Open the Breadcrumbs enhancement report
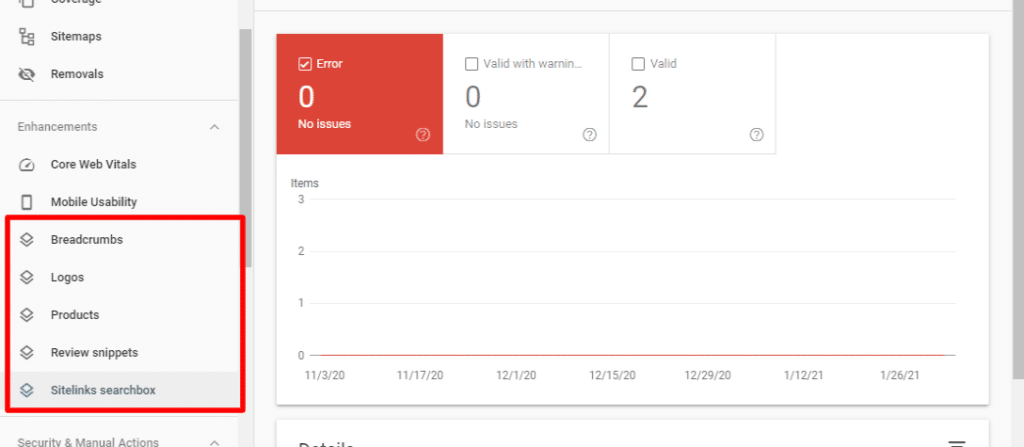Screen dimensions: 1024x447 coord(119,240)
